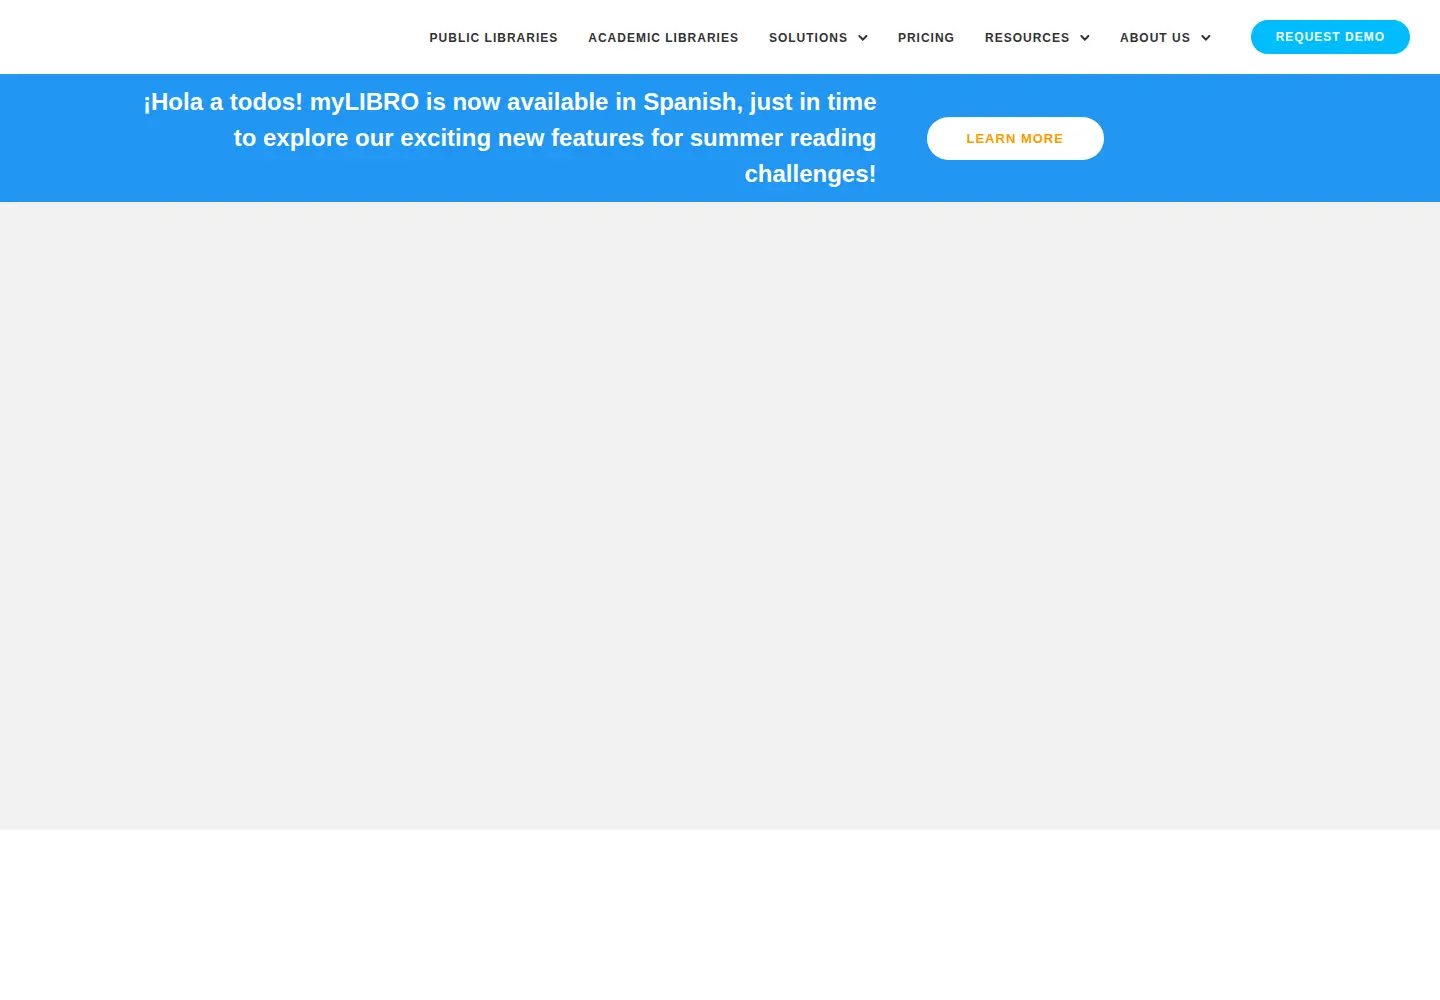
Task: Open the Resources menu item
Action: click(1027, 38)
